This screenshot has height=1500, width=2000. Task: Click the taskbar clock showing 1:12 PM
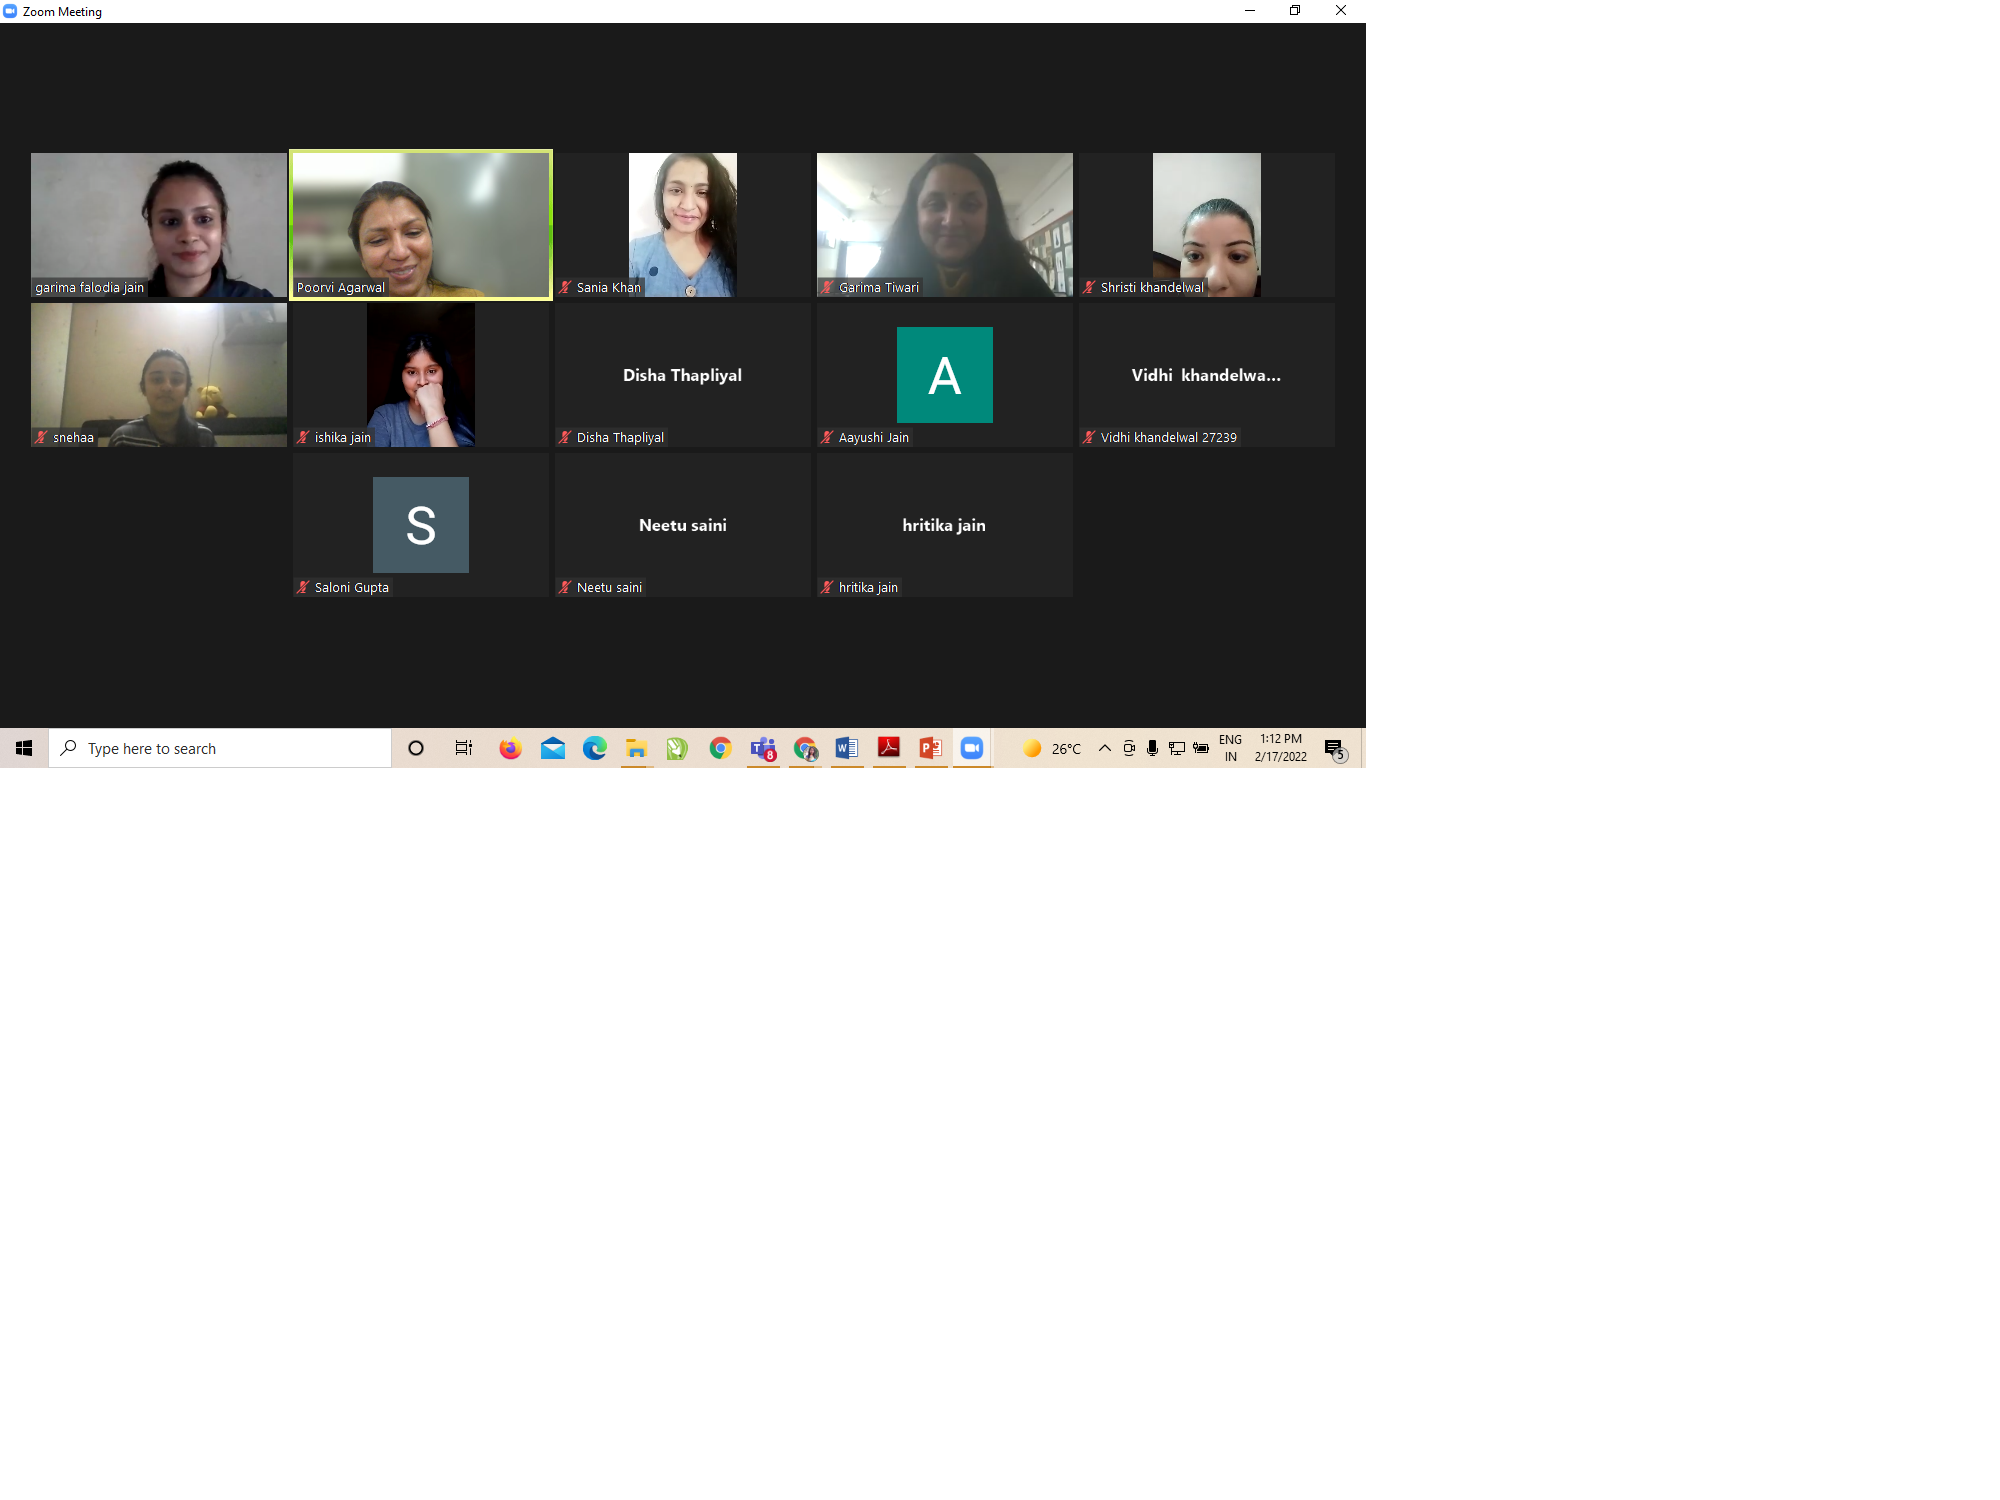(1281, 748)
